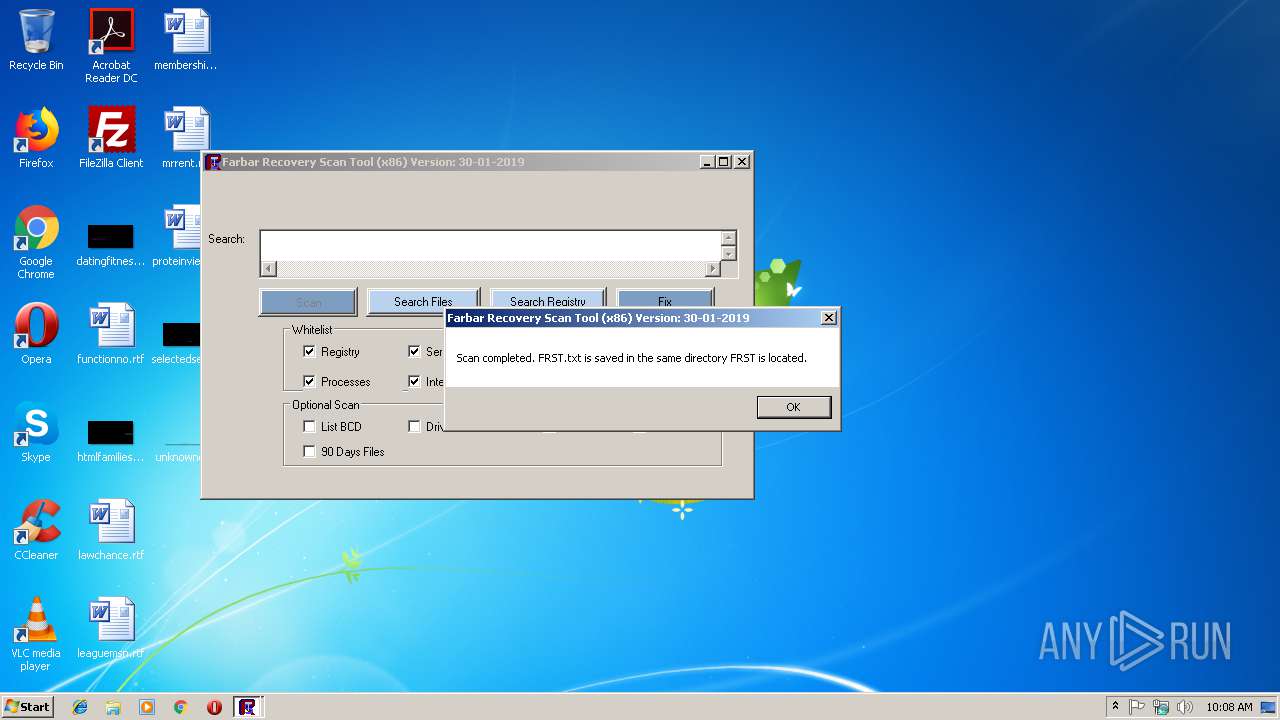Screen dimensions: 1280x720
Task: Open media player taskbar icon
Action: [147, 707]
